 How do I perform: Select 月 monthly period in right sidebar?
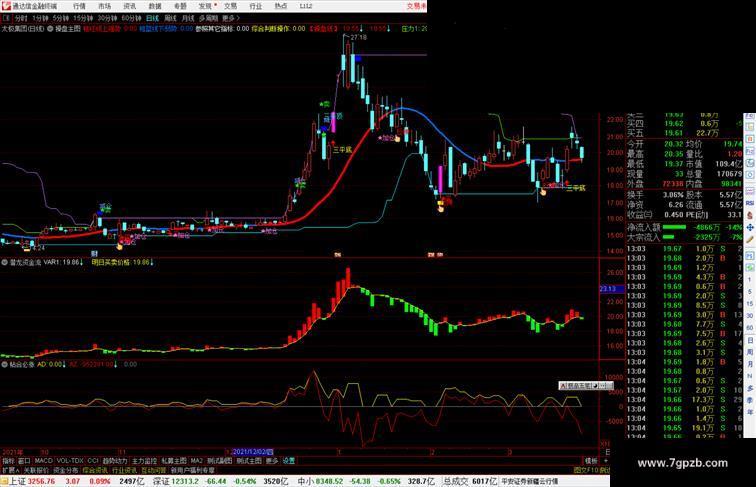750,364
